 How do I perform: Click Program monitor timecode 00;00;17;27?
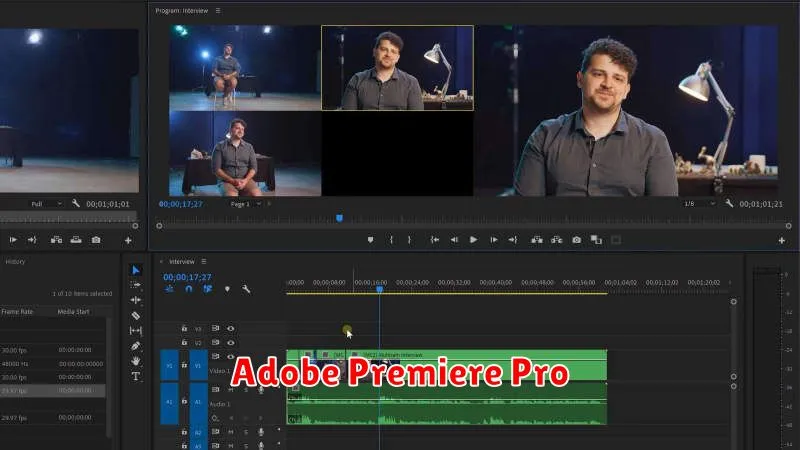181,204
